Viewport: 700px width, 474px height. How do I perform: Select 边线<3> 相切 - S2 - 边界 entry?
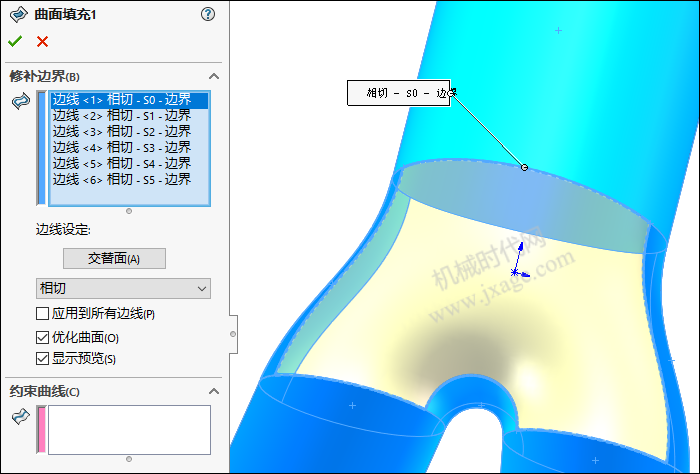click(129, 132)
